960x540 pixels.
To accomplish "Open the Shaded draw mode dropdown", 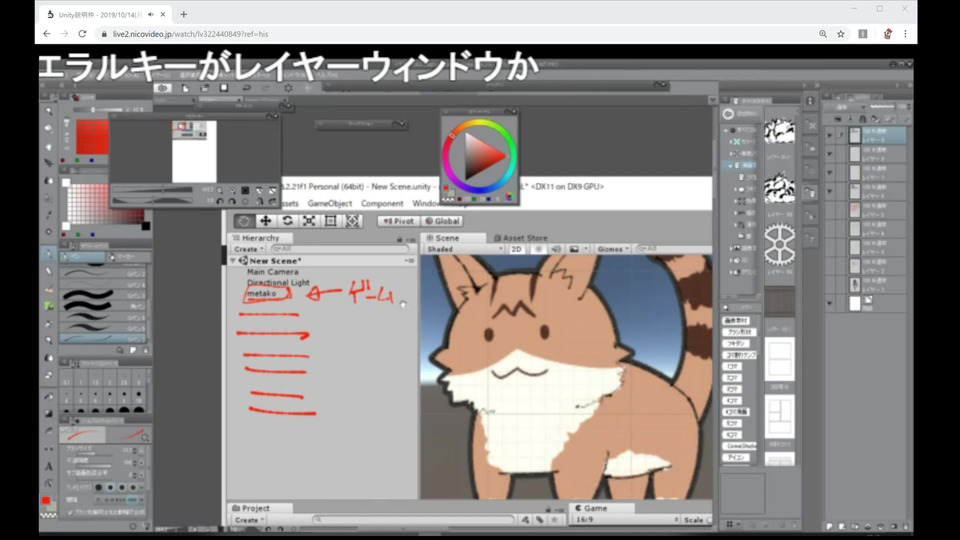I will point(464,249).
